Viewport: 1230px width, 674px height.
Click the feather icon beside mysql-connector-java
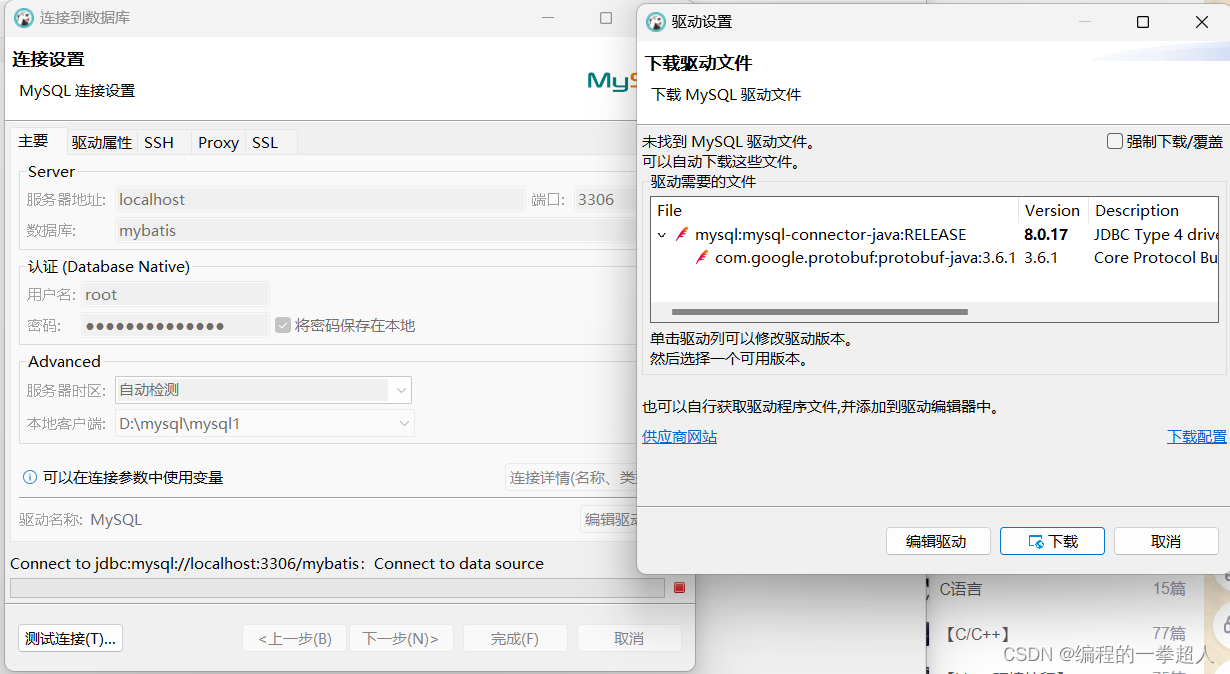point(682,235)
